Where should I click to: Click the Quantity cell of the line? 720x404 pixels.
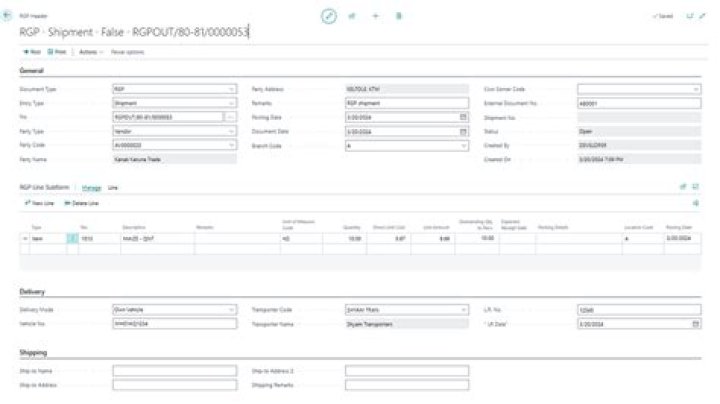[x=344, y=239]
